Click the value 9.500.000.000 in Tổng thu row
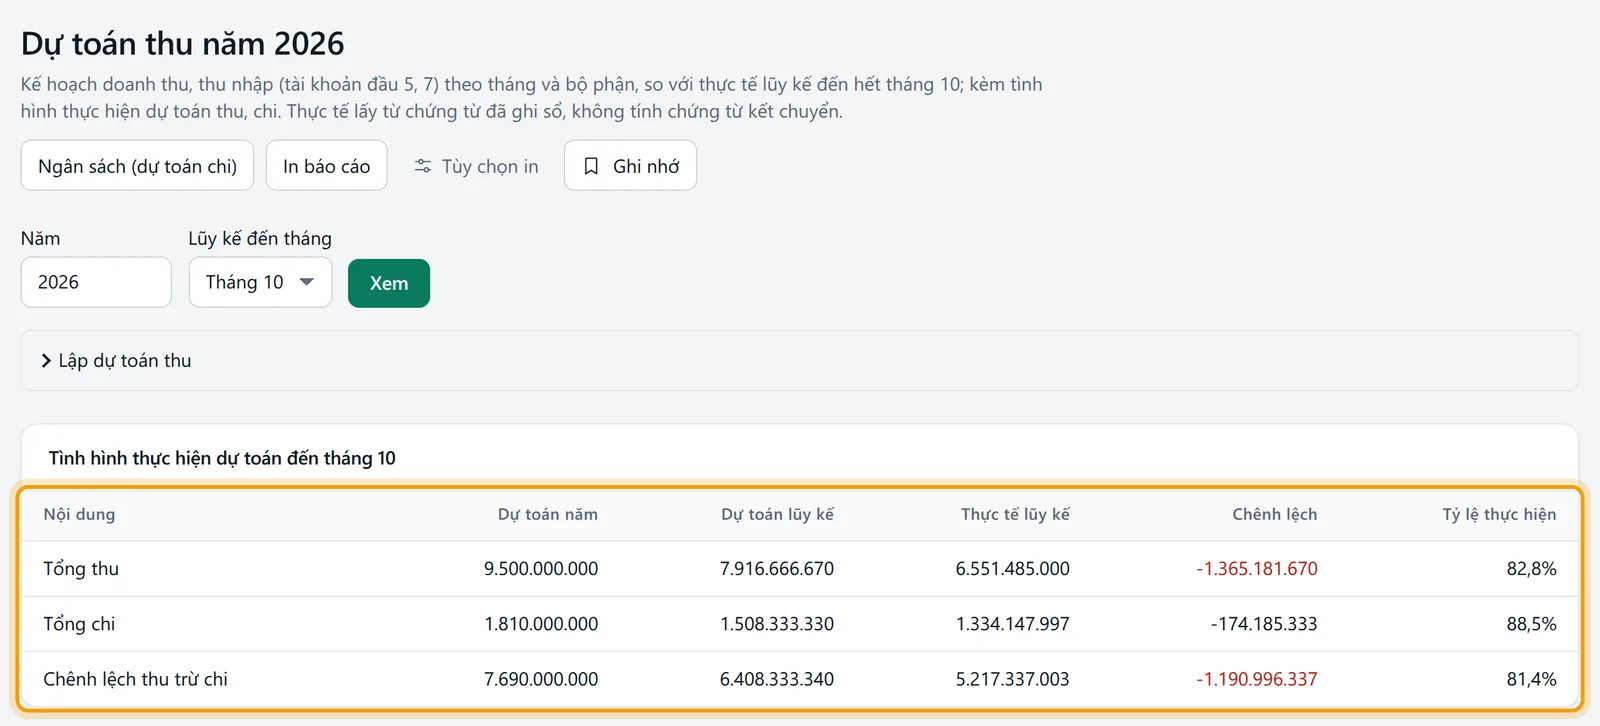 click(541, 569)
